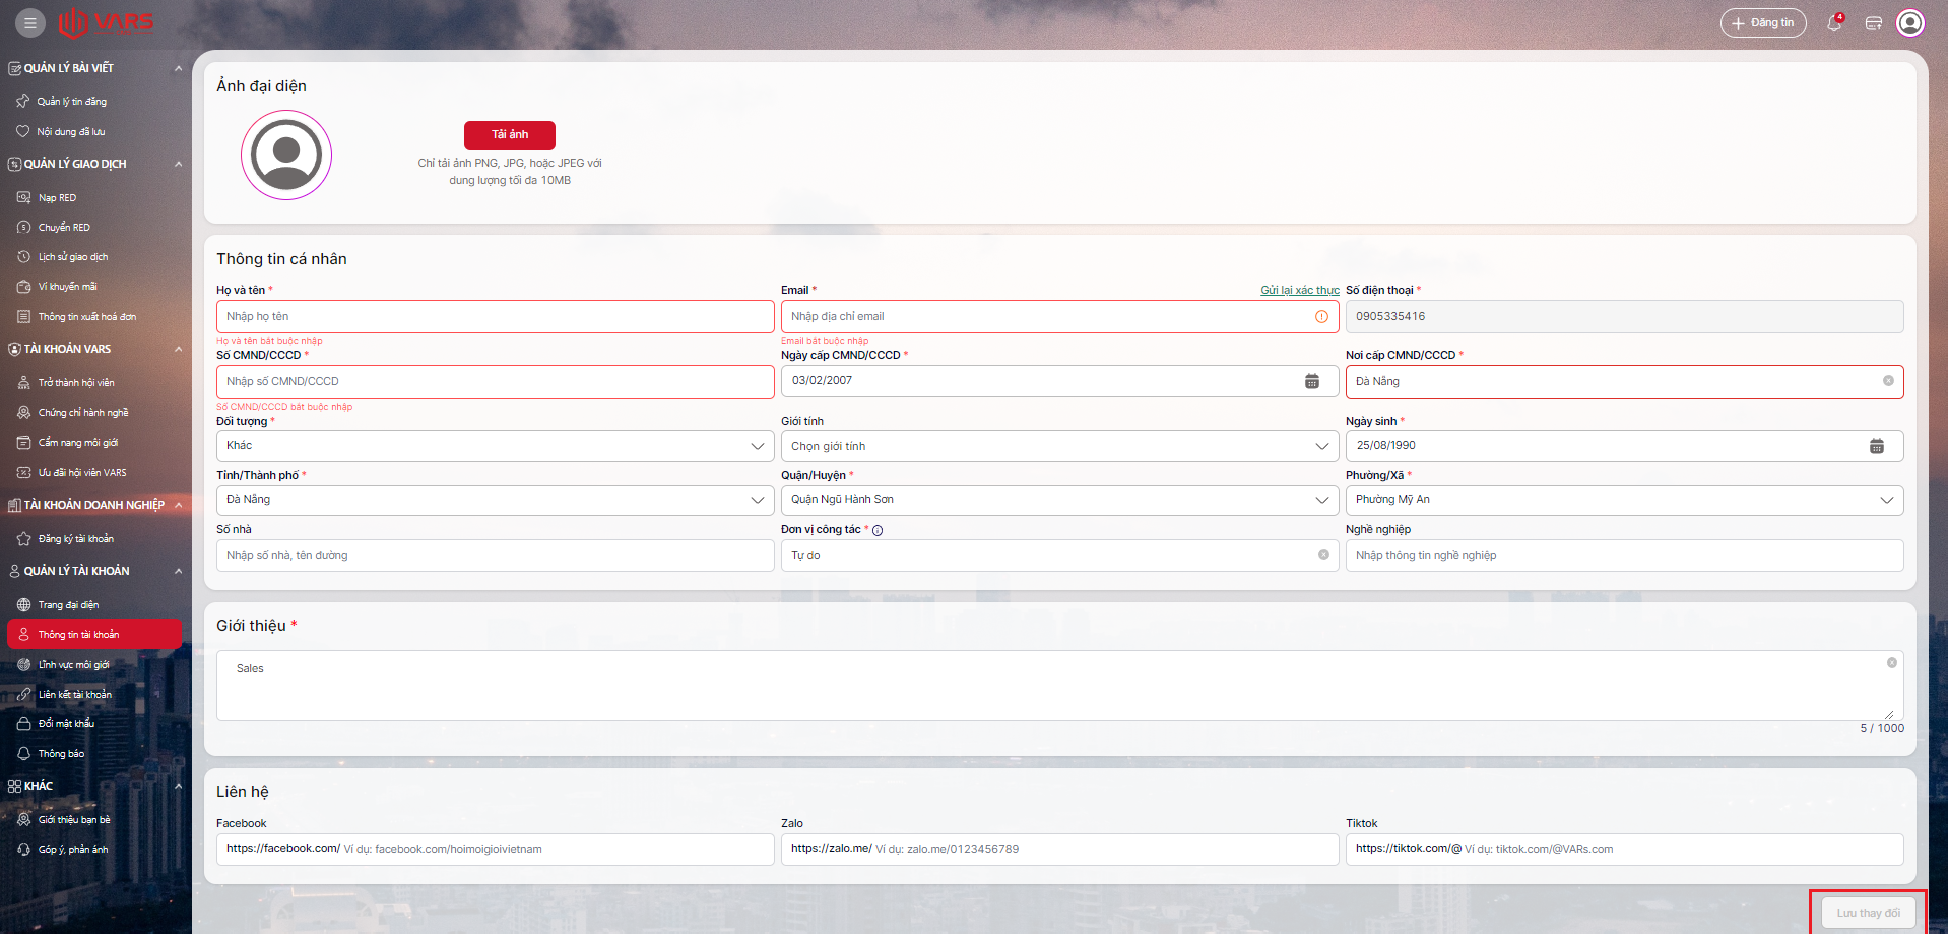Go to Nạp RED menu item
The image size is (1948, 934).
point(57,198)
